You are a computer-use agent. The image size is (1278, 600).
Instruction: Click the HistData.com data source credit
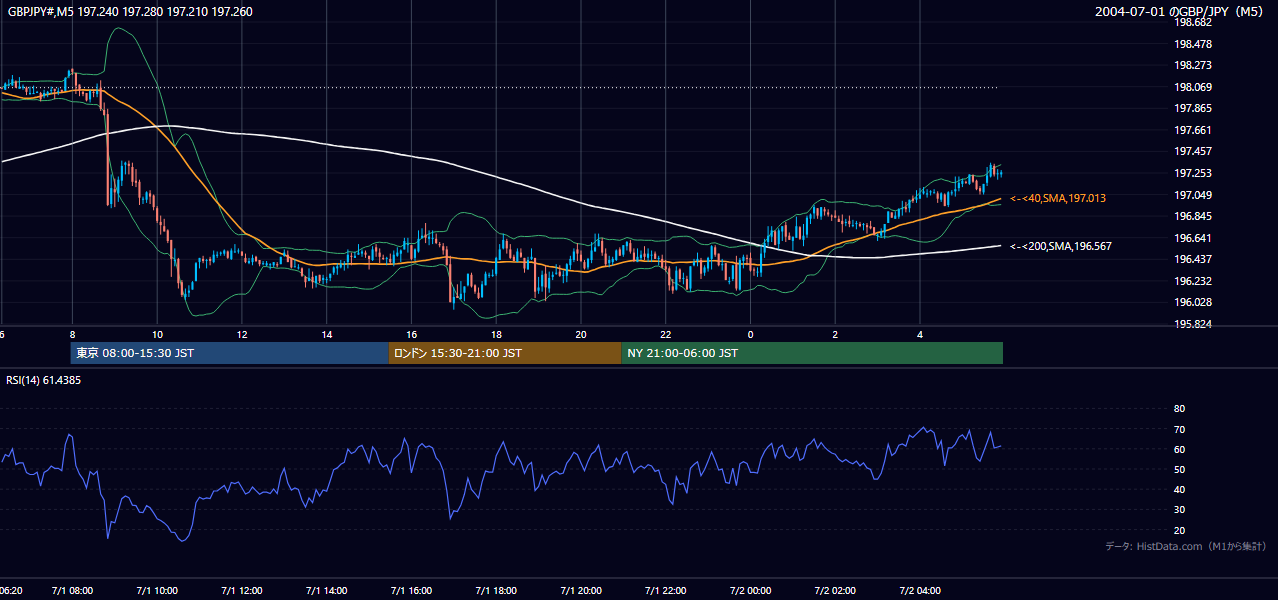click(1185, 546)
